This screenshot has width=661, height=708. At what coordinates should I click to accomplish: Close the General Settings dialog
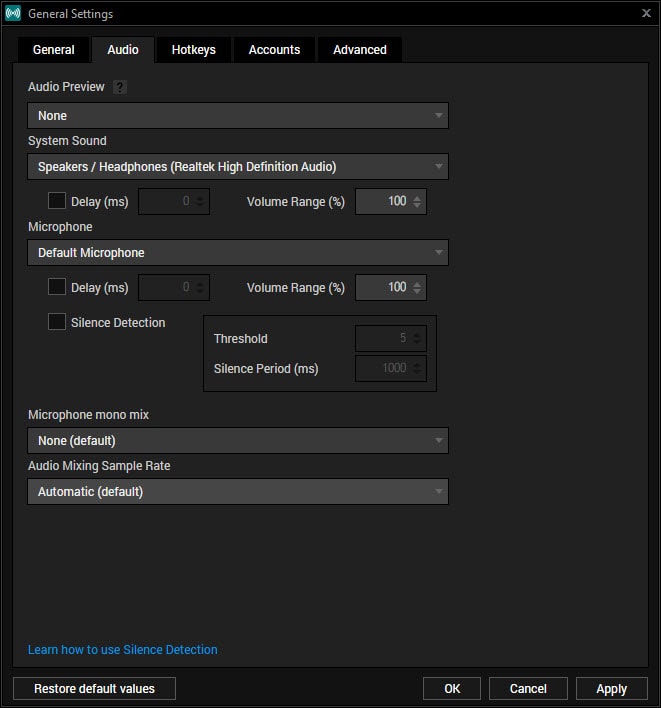pos(646,13)
